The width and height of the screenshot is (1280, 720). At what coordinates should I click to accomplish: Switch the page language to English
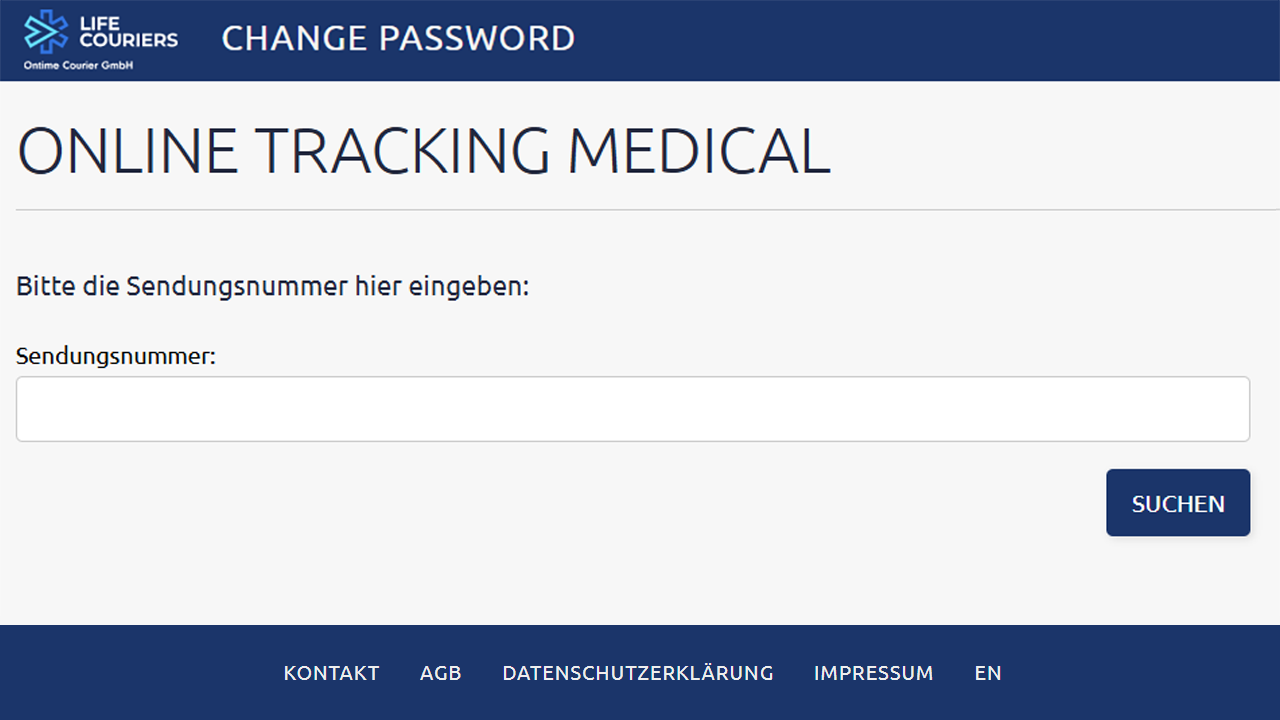988,672
